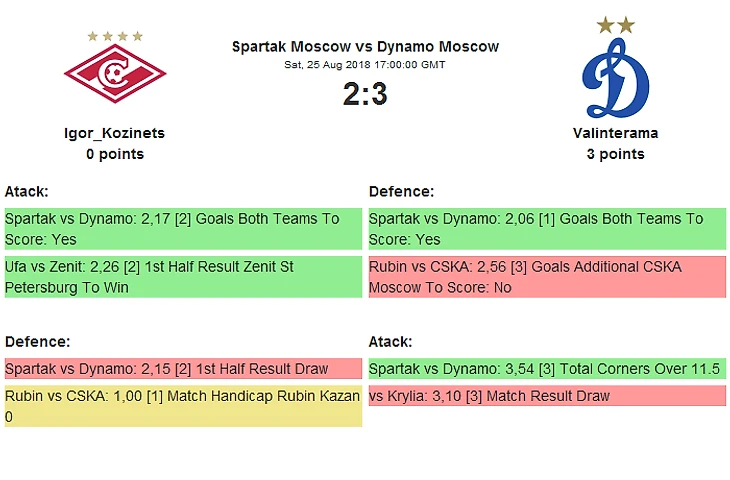
Task: Select the yellow Rubin Kazan Handicap bet
Action: 182,406
